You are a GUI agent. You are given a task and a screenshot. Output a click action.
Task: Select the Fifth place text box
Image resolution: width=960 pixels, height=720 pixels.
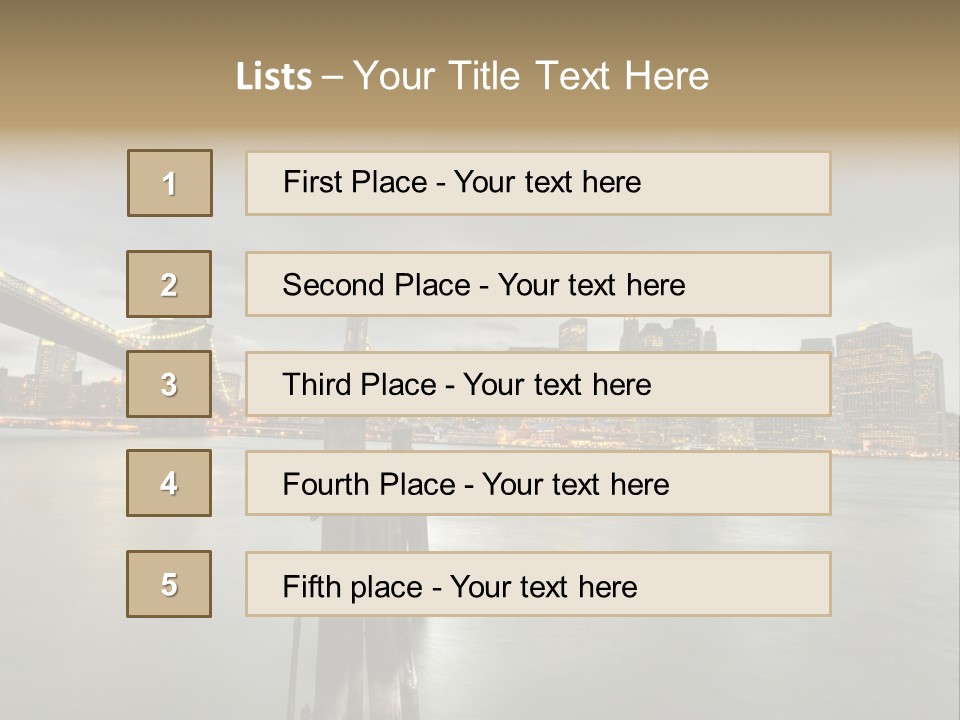click(538, 585)
